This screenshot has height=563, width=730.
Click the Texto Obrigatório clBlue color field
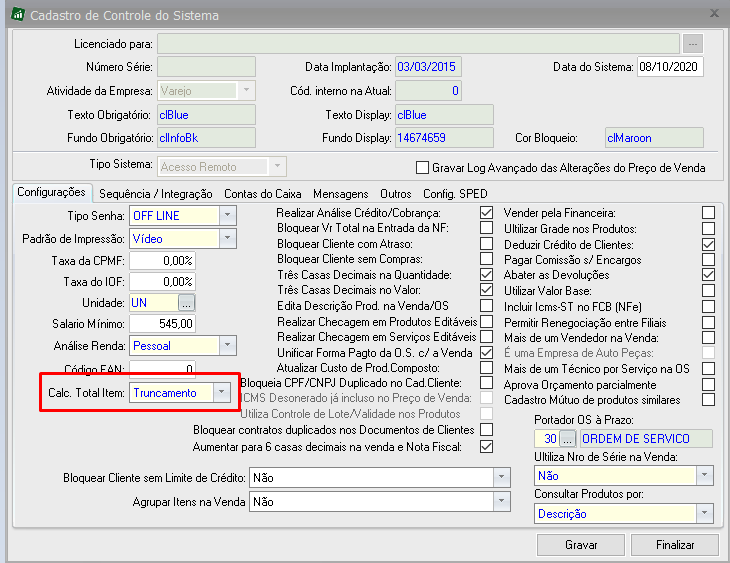pyautogui.click(x=207, y=115)
